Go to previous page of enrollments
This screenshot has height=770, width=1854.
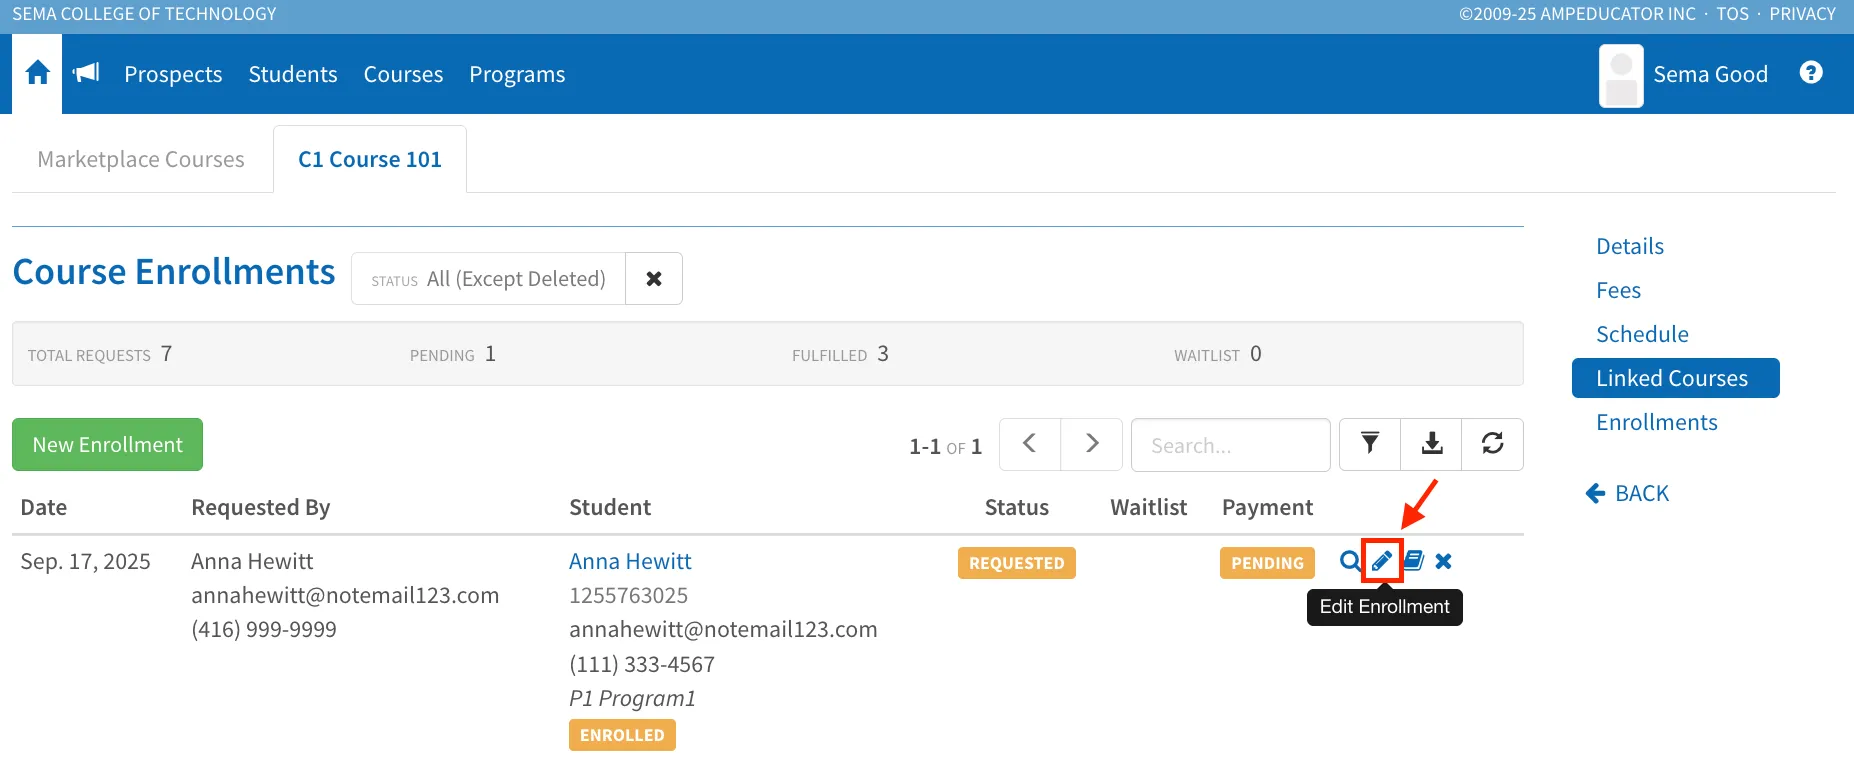click(x=1030, y=444)
